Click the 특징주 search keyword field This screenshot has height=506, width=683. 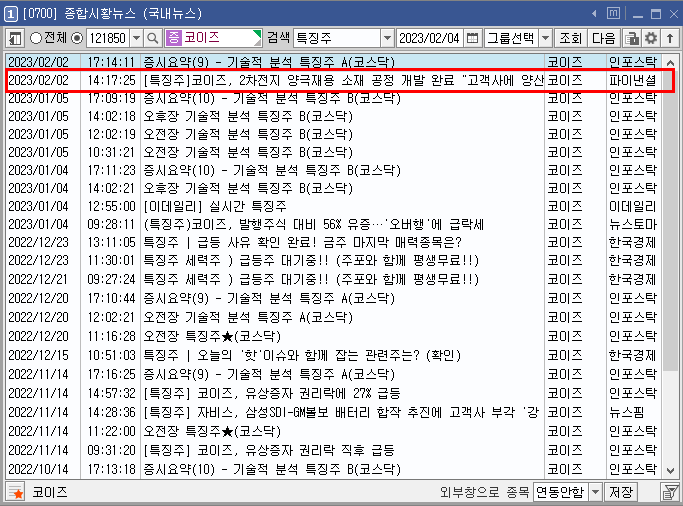337,38
